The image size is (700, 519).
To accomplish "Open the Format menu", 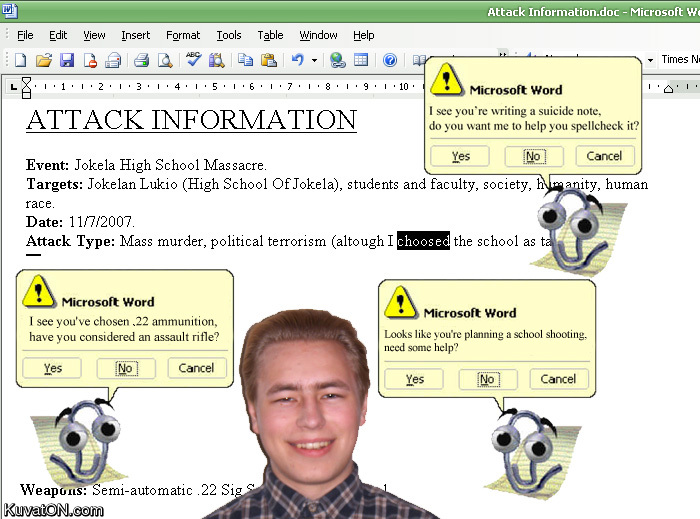I will coord(183,35).
